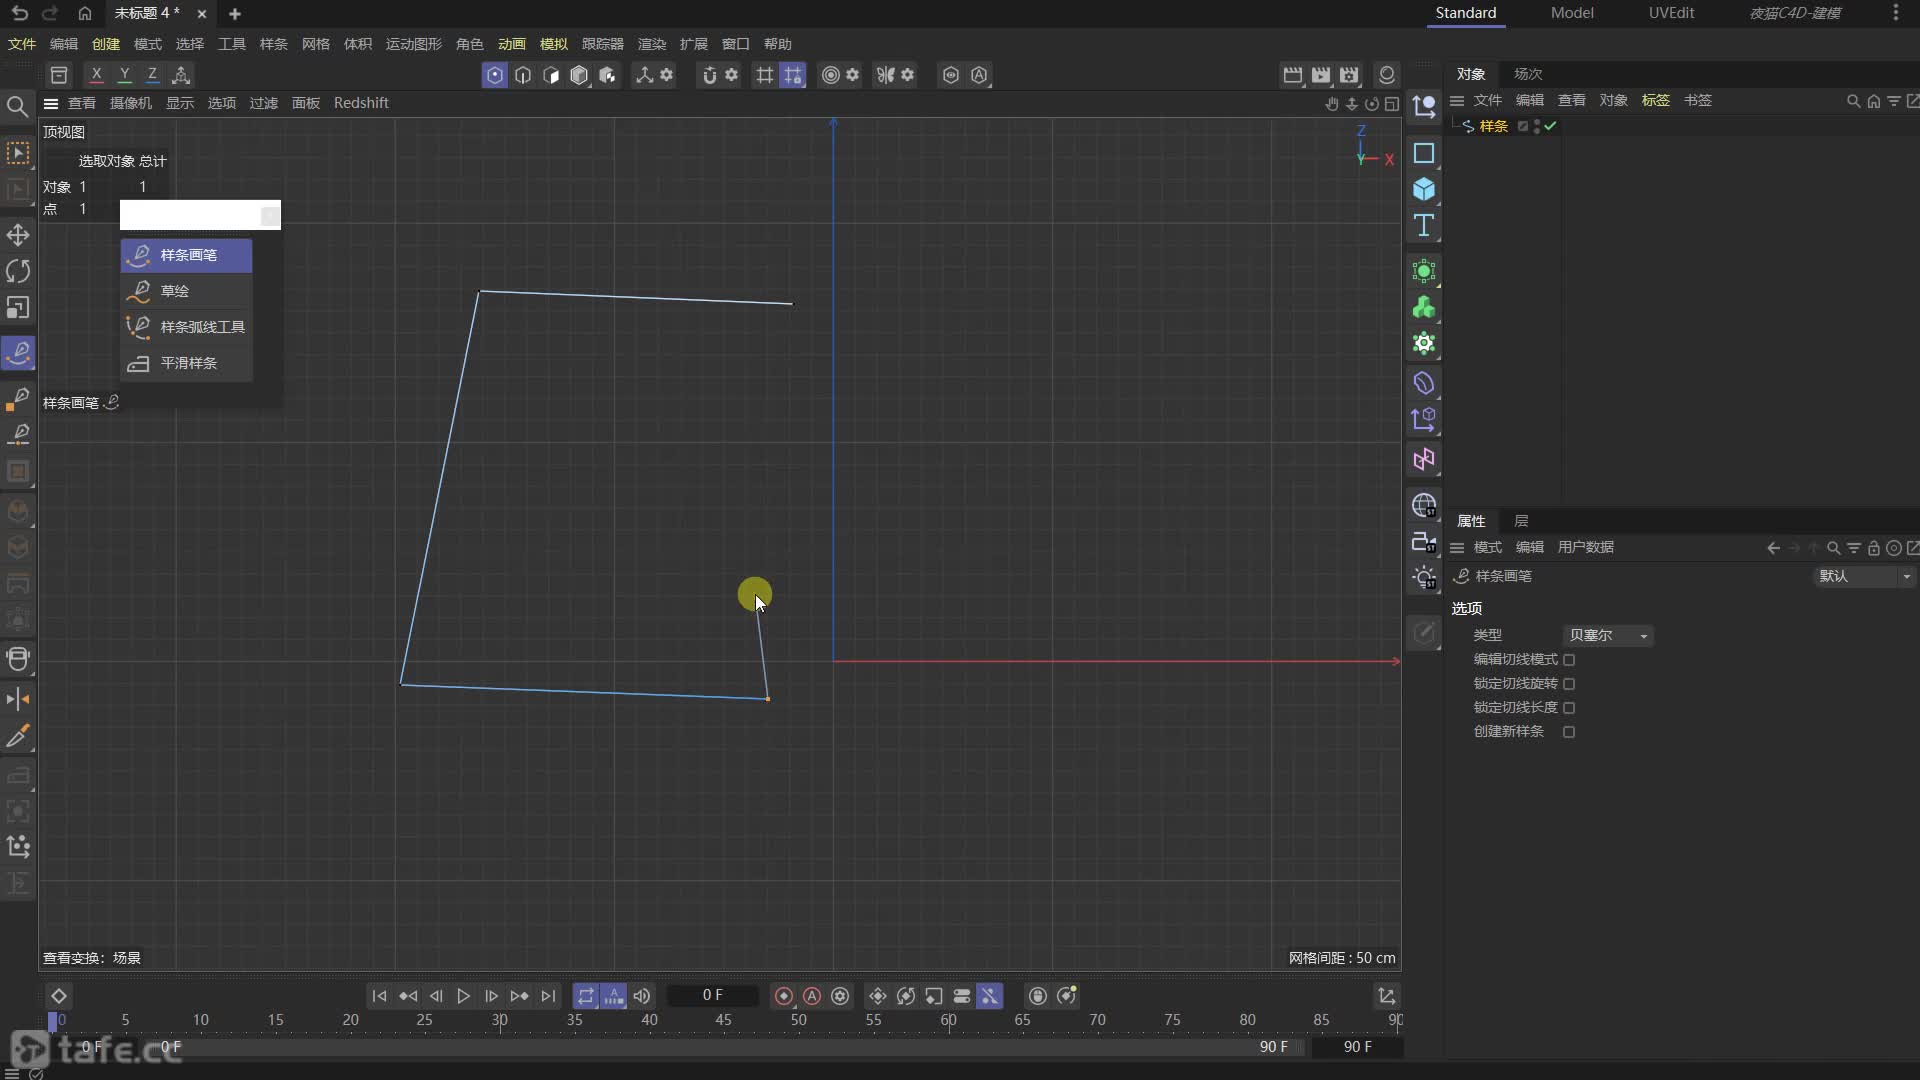Select 样条弧线工具 from the popup menu
The height and width of the screenshot is (1080, 1920).
pyautogui.click(x=187, y=327)
